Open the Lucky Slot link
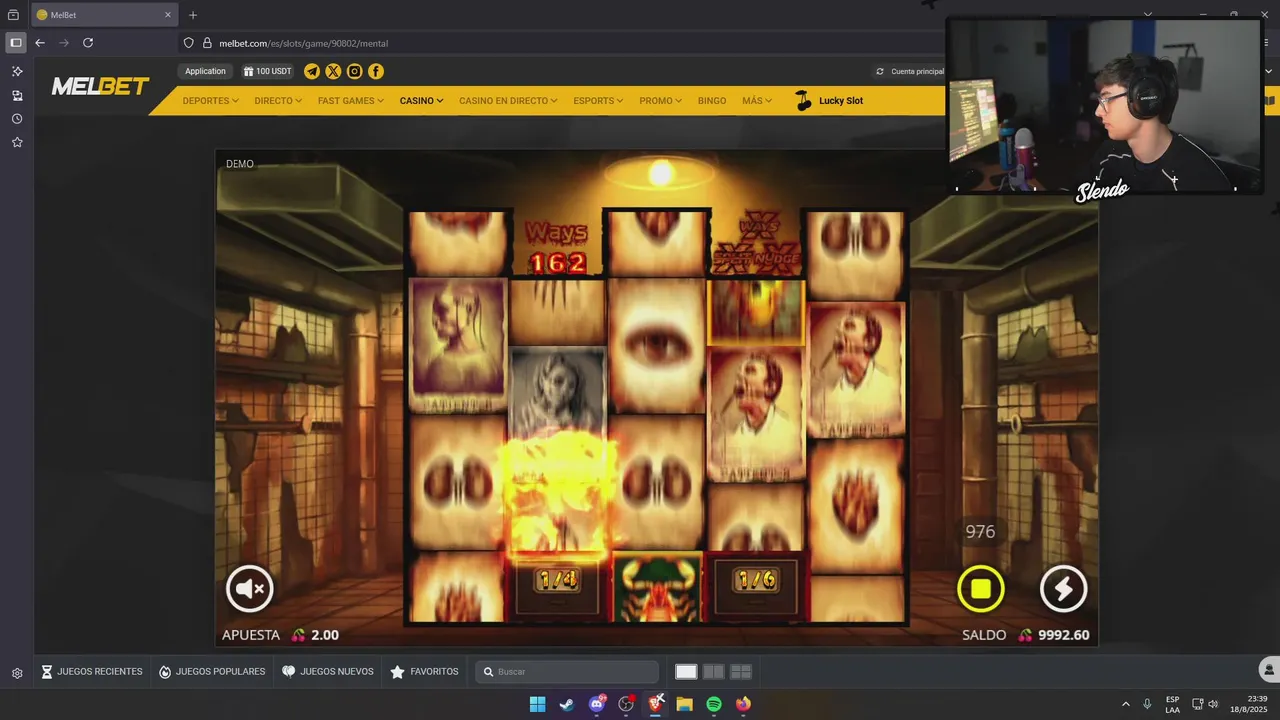 pos(829,101)
